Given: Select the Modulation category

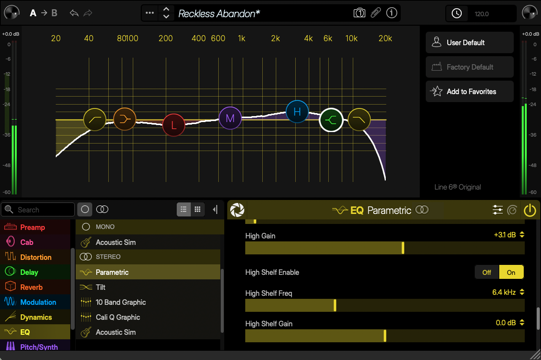Looking at the screenshot, I should click(35, 302).
